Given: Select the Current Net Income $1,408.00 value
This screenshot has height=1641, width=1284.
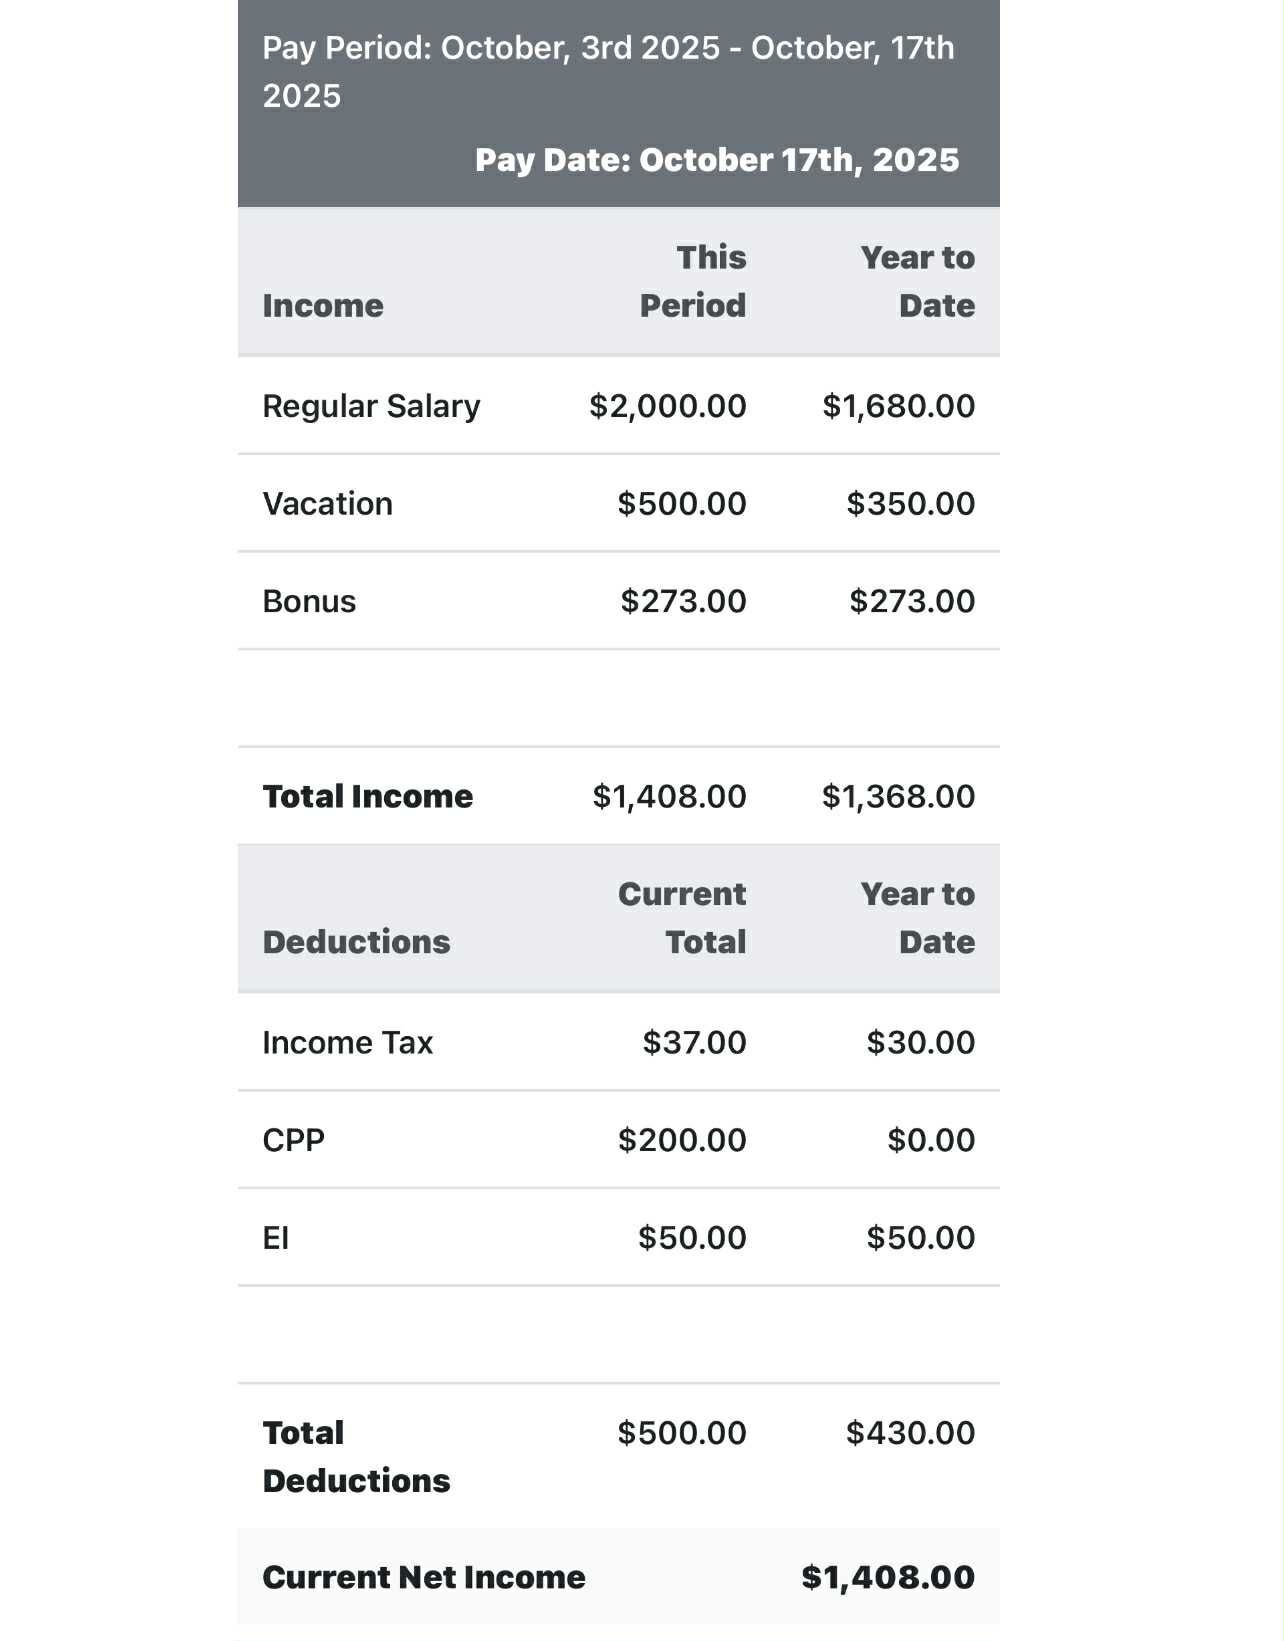Looking at the screenshot, I should pyautogui.click(x=887, y=1577).
